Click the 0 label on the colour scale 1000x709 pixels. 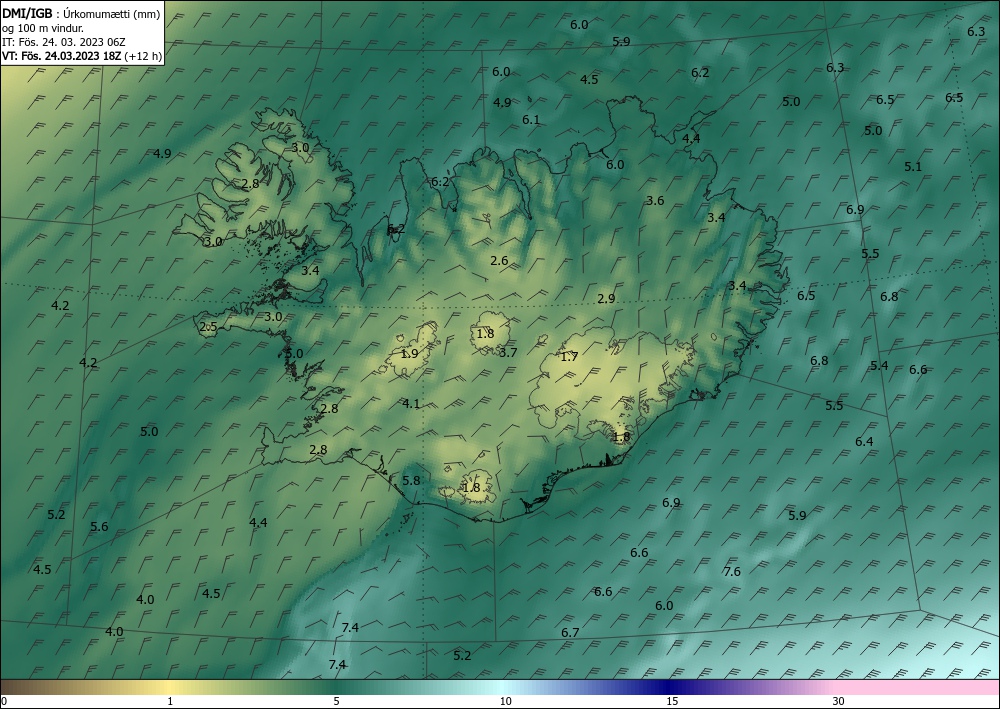(x=4, y=702)
